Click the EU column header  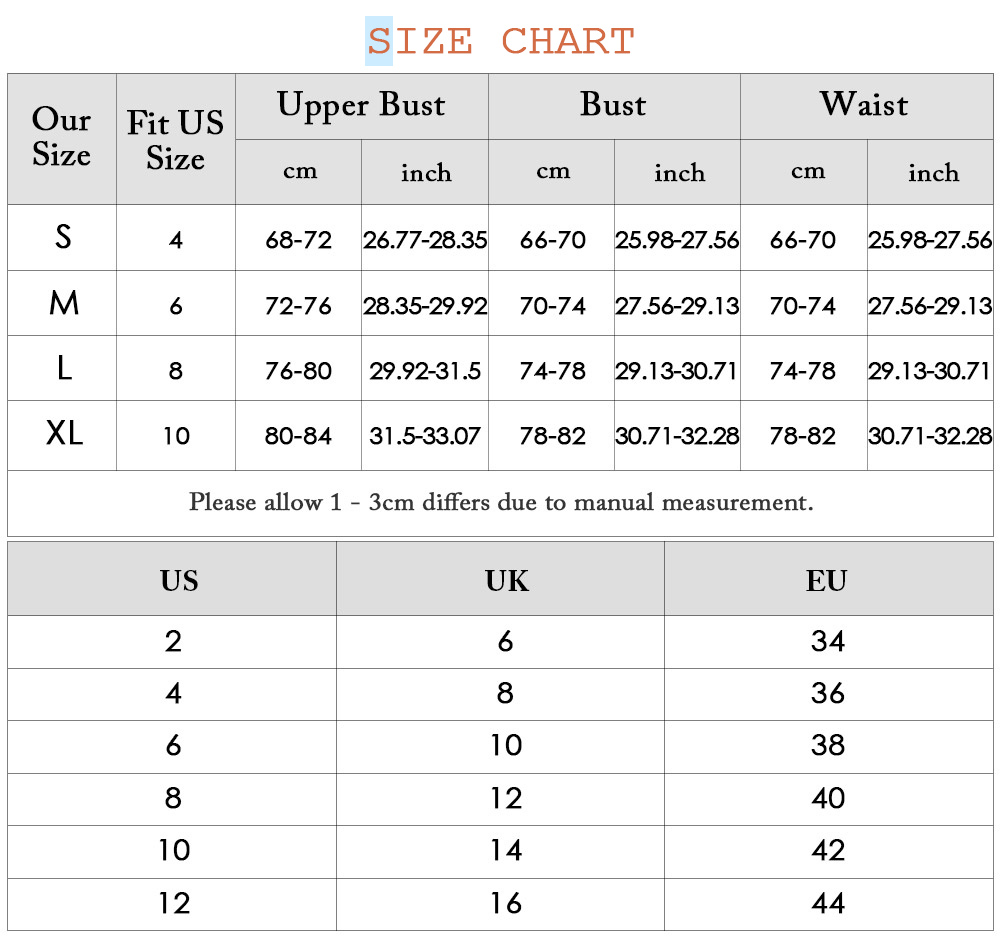tap(828, 579)
